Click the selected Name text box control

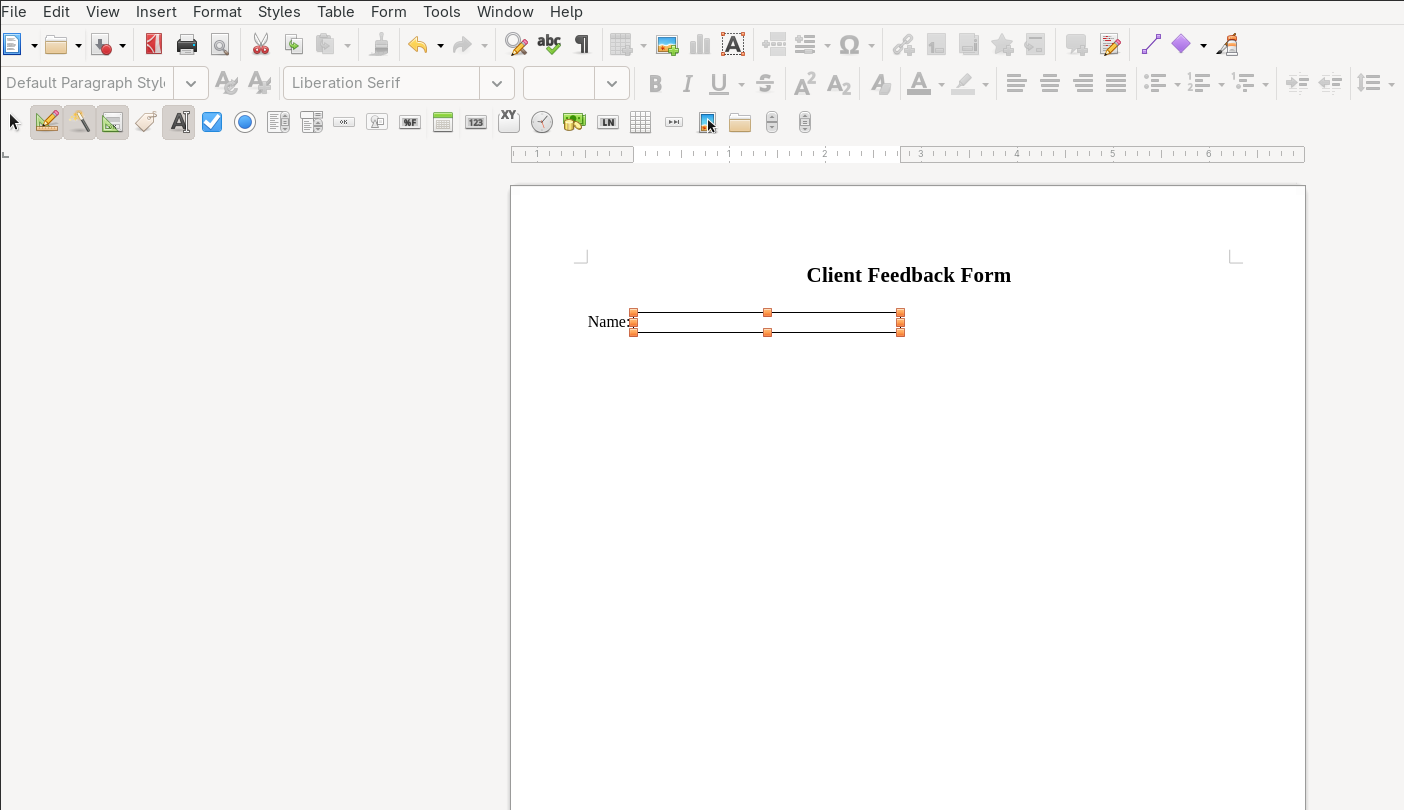click(767, 322)
